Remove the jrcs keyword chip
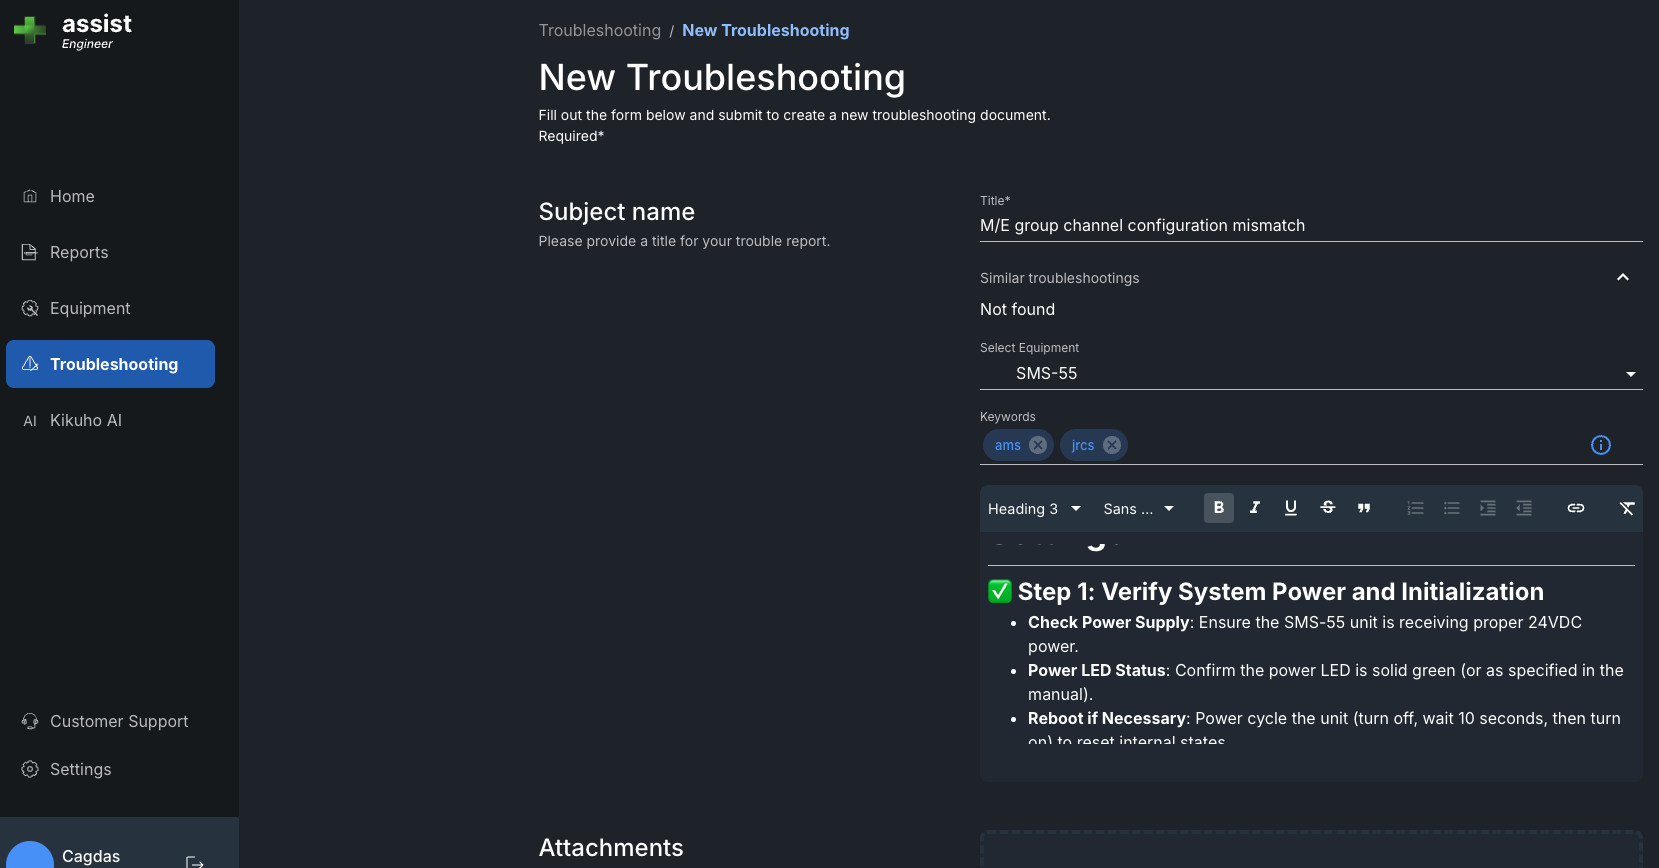Screen dimensions: 1659x868 click(x=1112, y=445)
